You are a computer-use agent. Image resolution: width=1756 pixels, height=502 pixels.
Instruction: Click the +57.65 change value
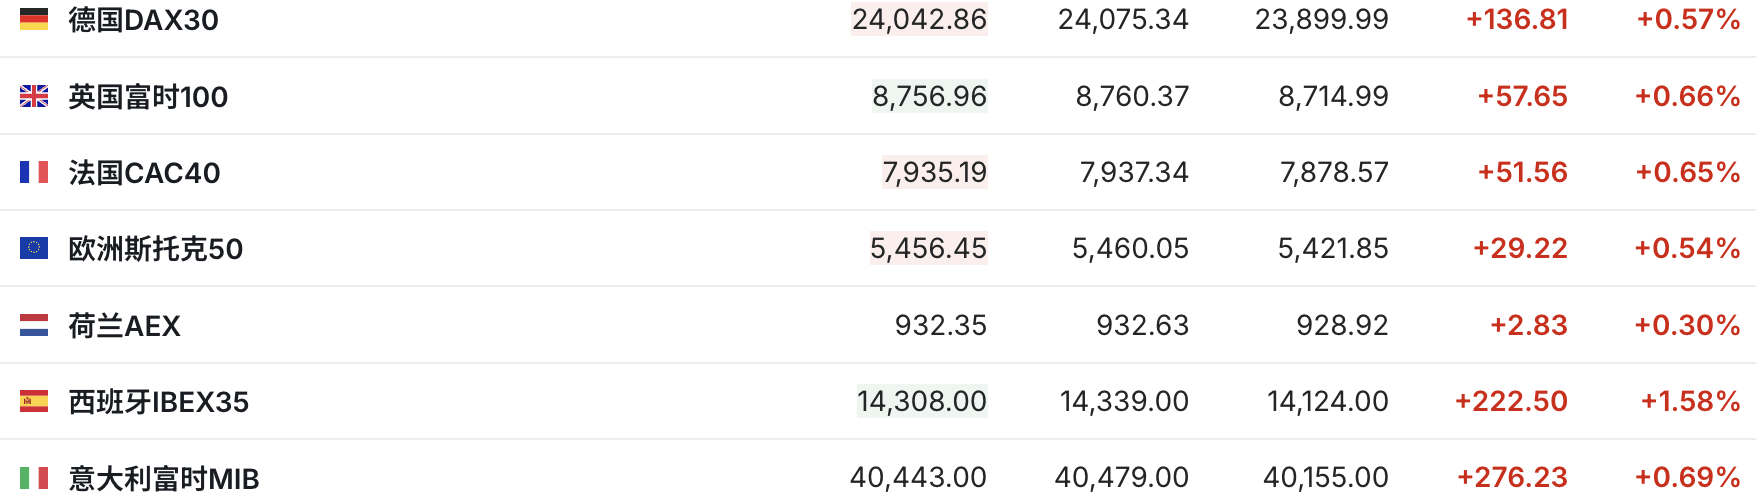[1522, 96]
